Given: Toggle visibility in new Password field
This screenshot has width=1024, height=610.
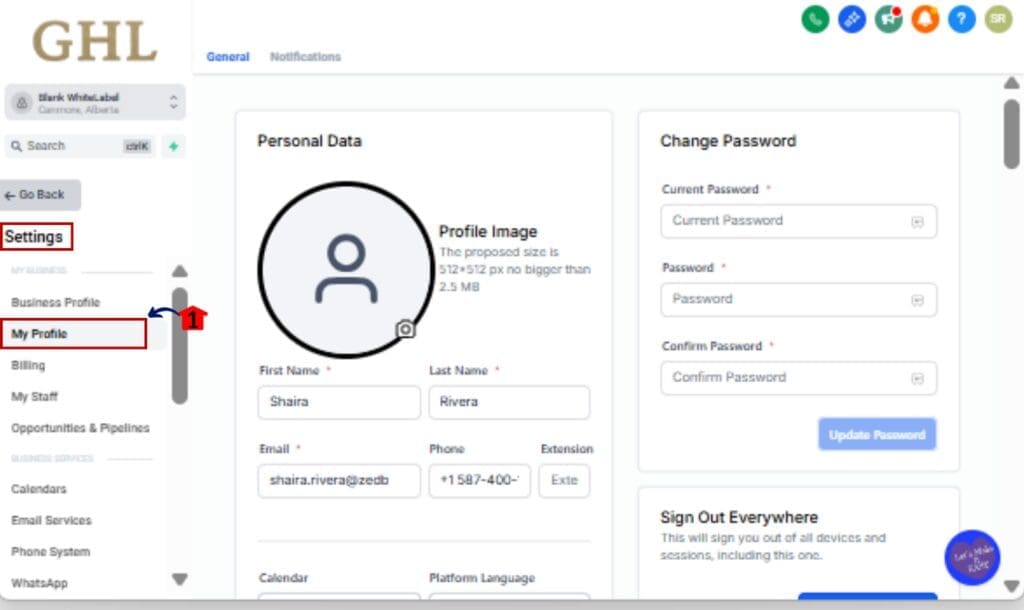Looking at the screenshot, I should 916,300.
